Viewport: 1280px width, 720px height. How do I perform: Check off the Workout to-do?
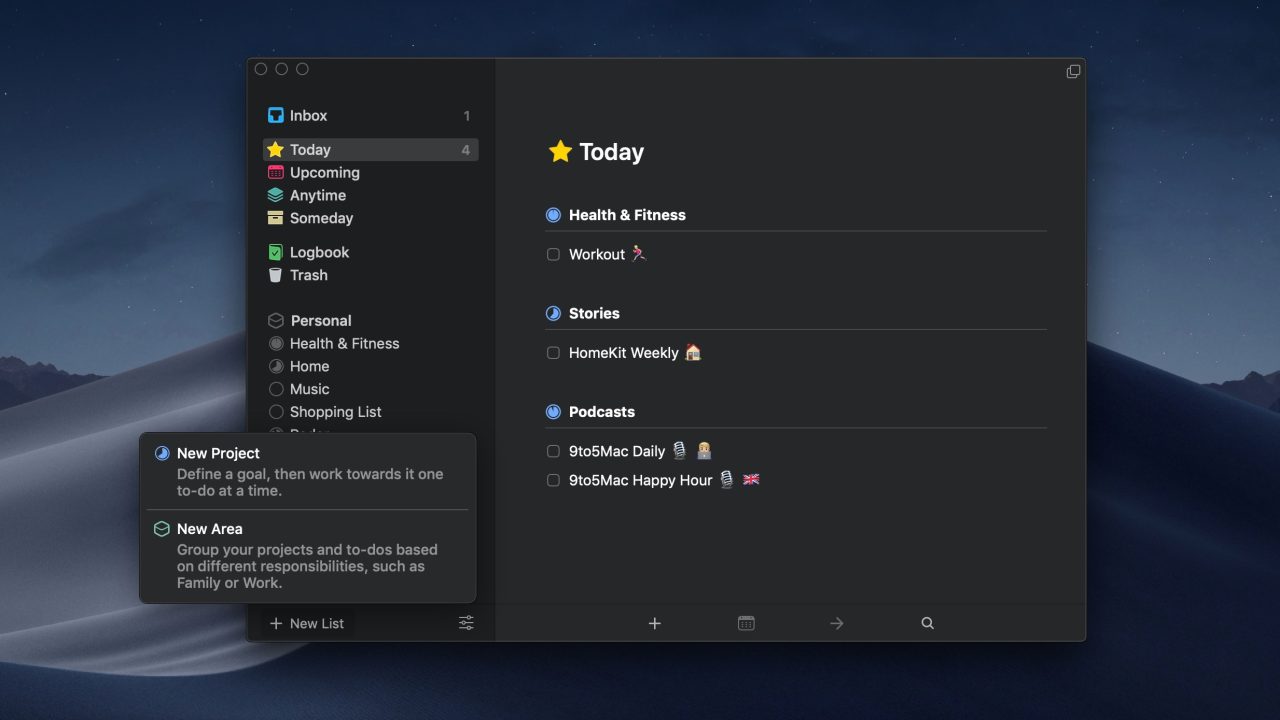[553, 255]
